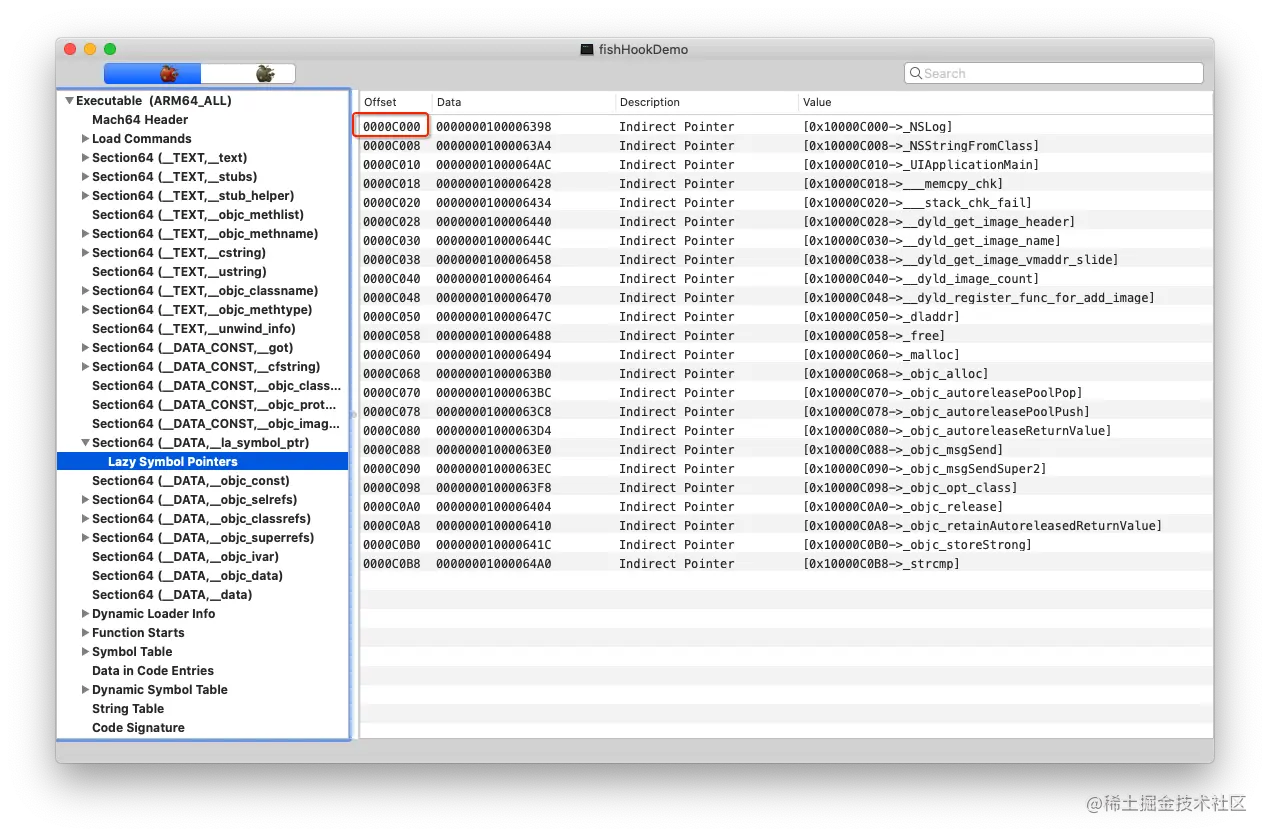The image size is (1270, 837).
Task: Click offset 0000C090 cell
Action: [392, 469]
